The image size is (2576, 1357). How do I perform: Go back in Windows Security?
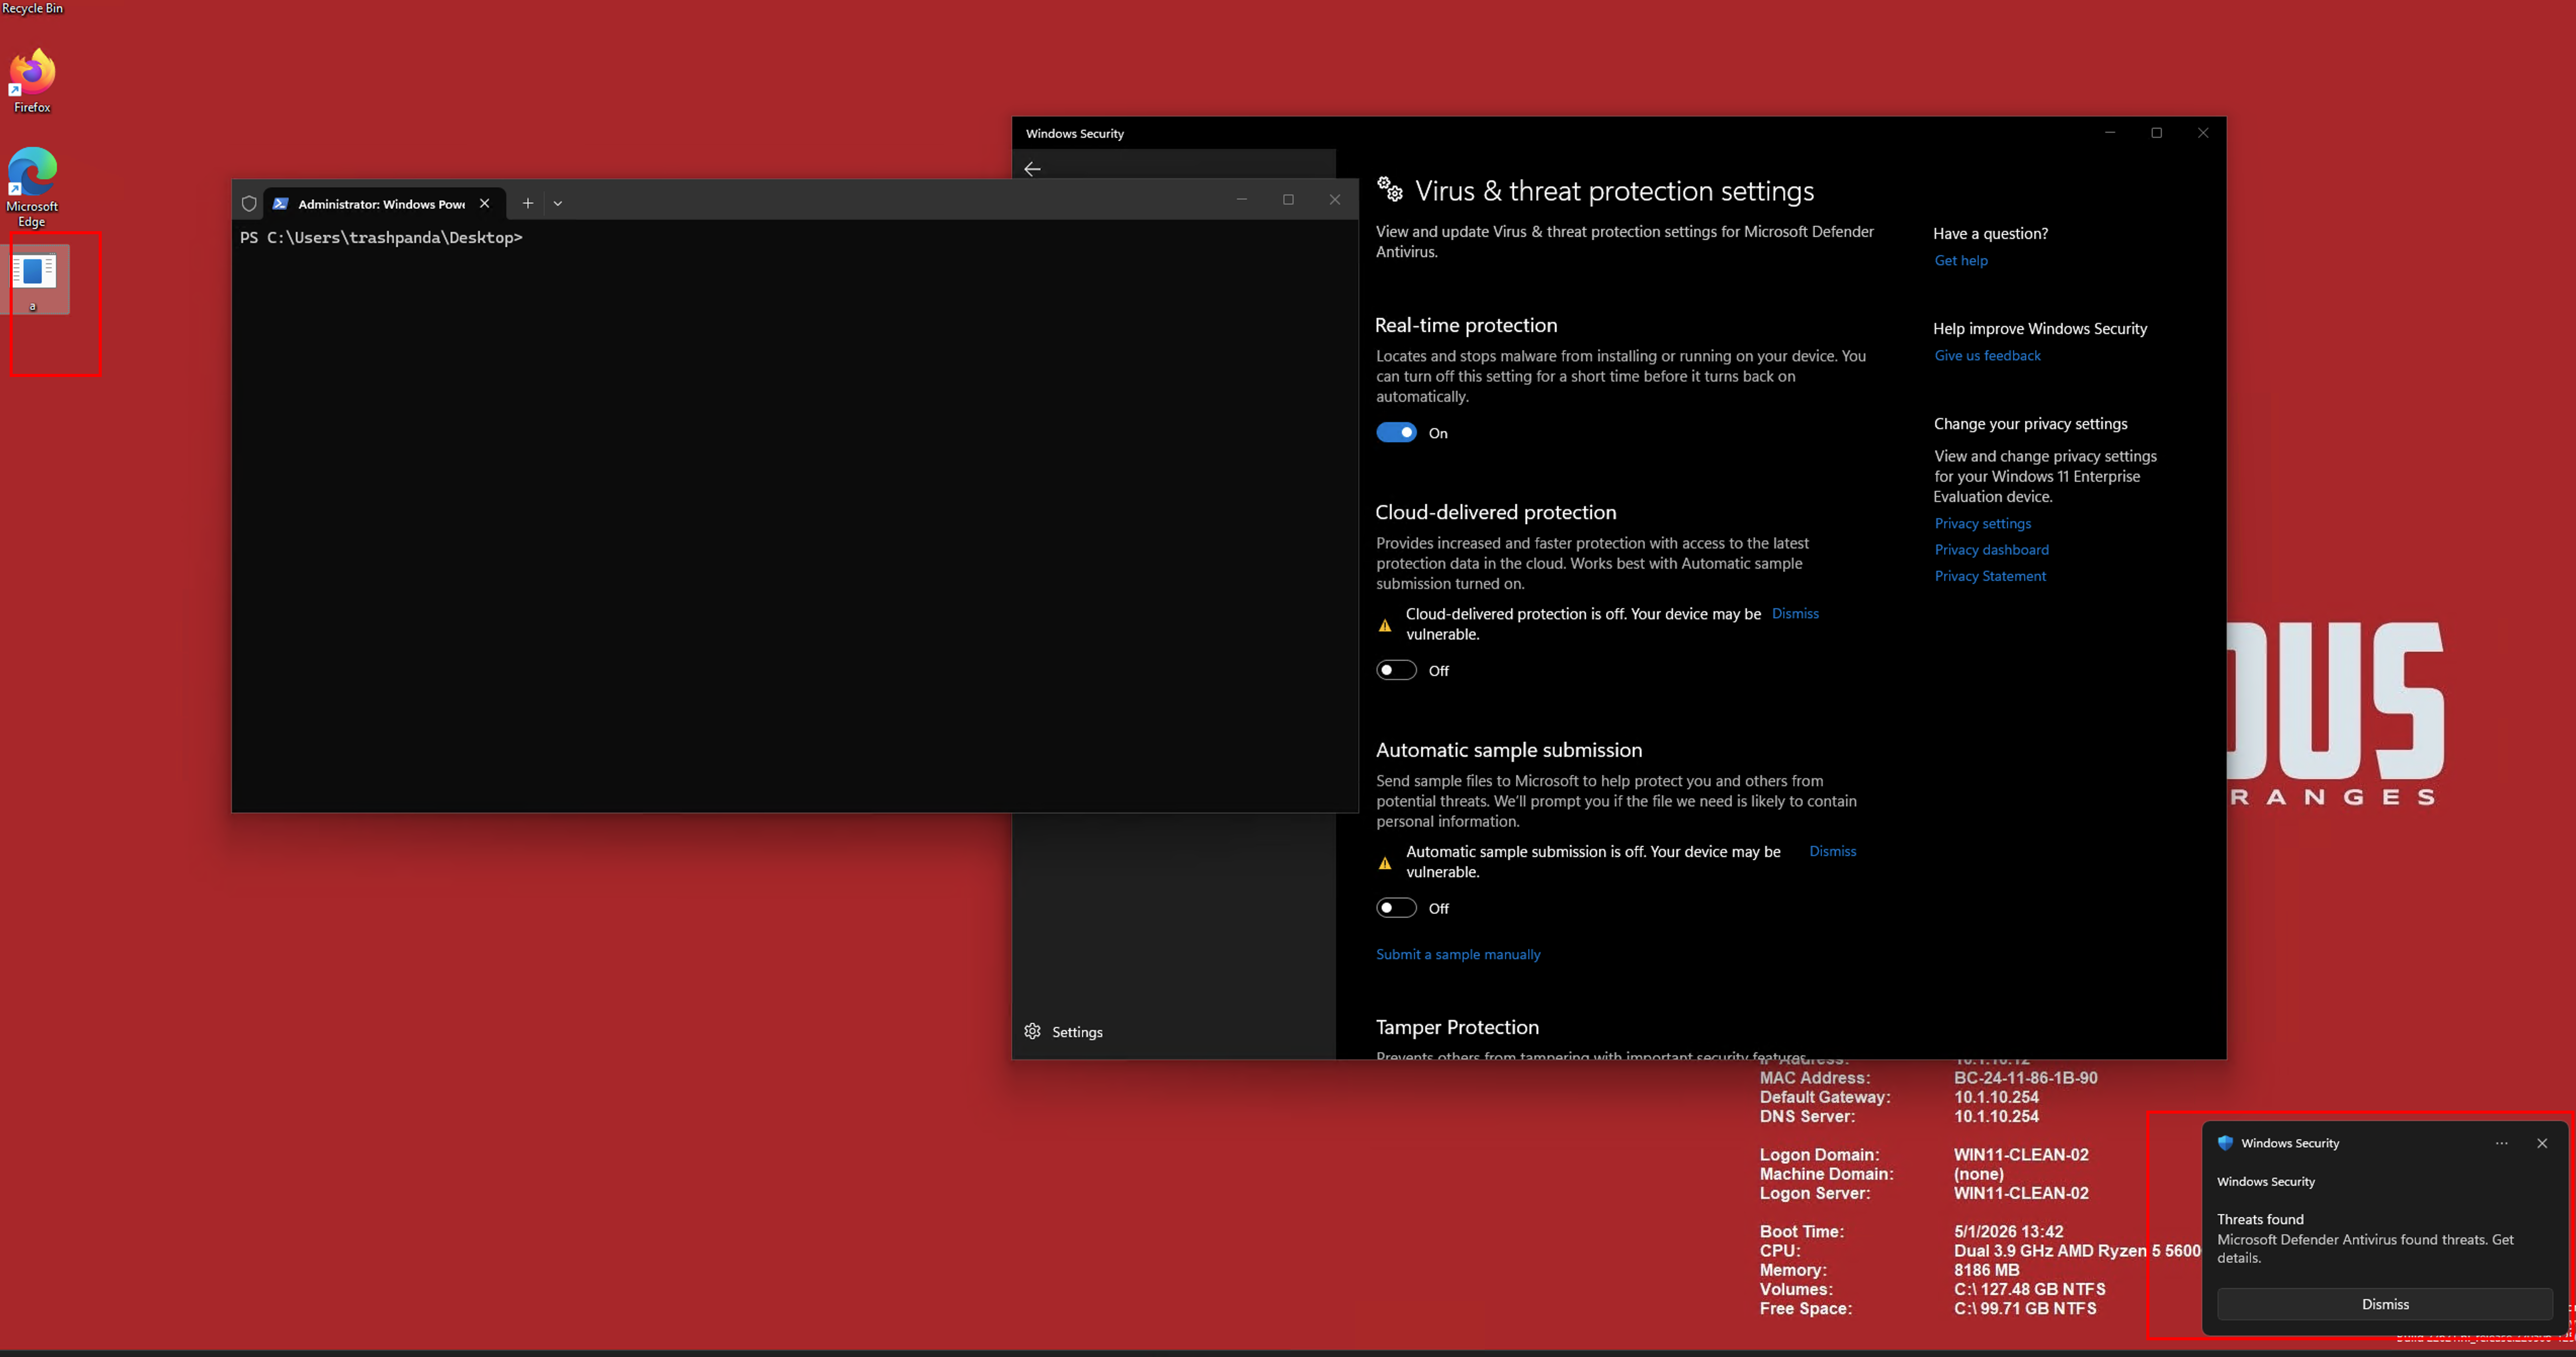click(1032, 169)
